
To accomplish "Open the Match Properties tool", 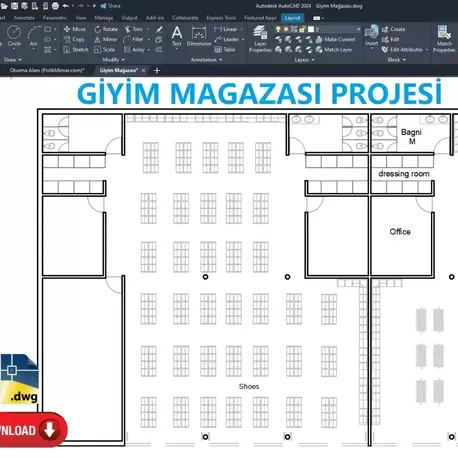I will (x=444, y=39).
